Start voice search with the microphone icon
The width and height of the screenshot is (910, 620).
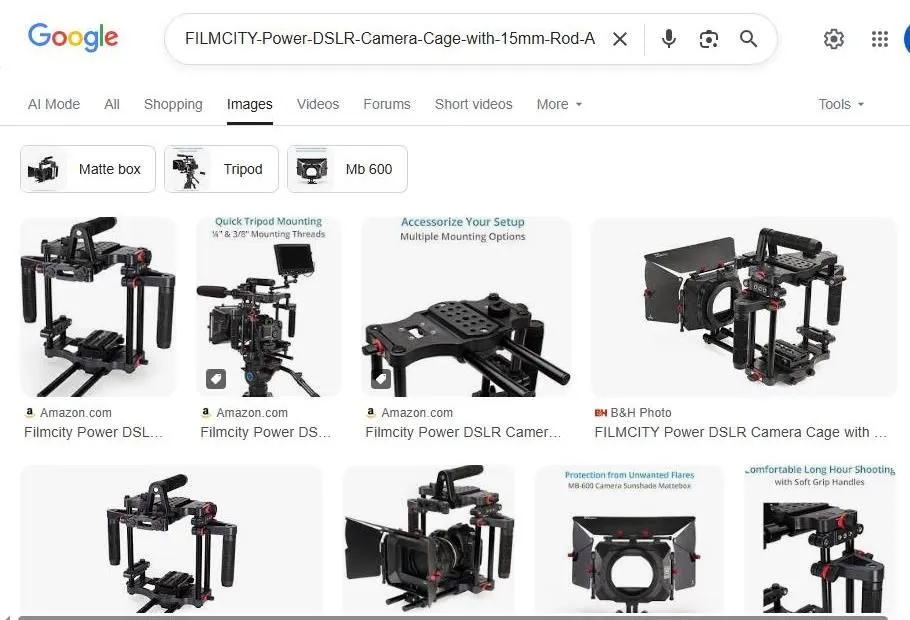pos(669,39)
